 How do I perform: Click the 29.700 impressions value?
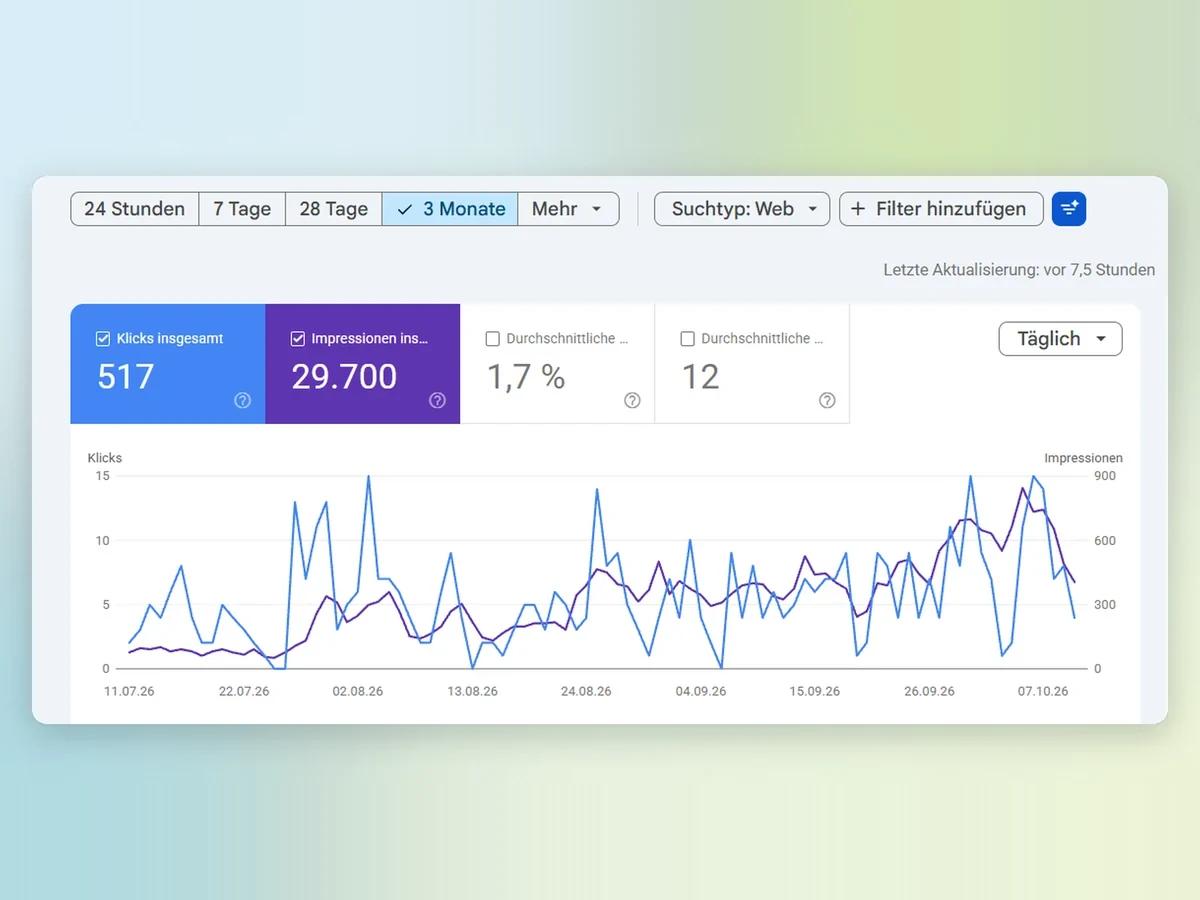coord(344,377)
